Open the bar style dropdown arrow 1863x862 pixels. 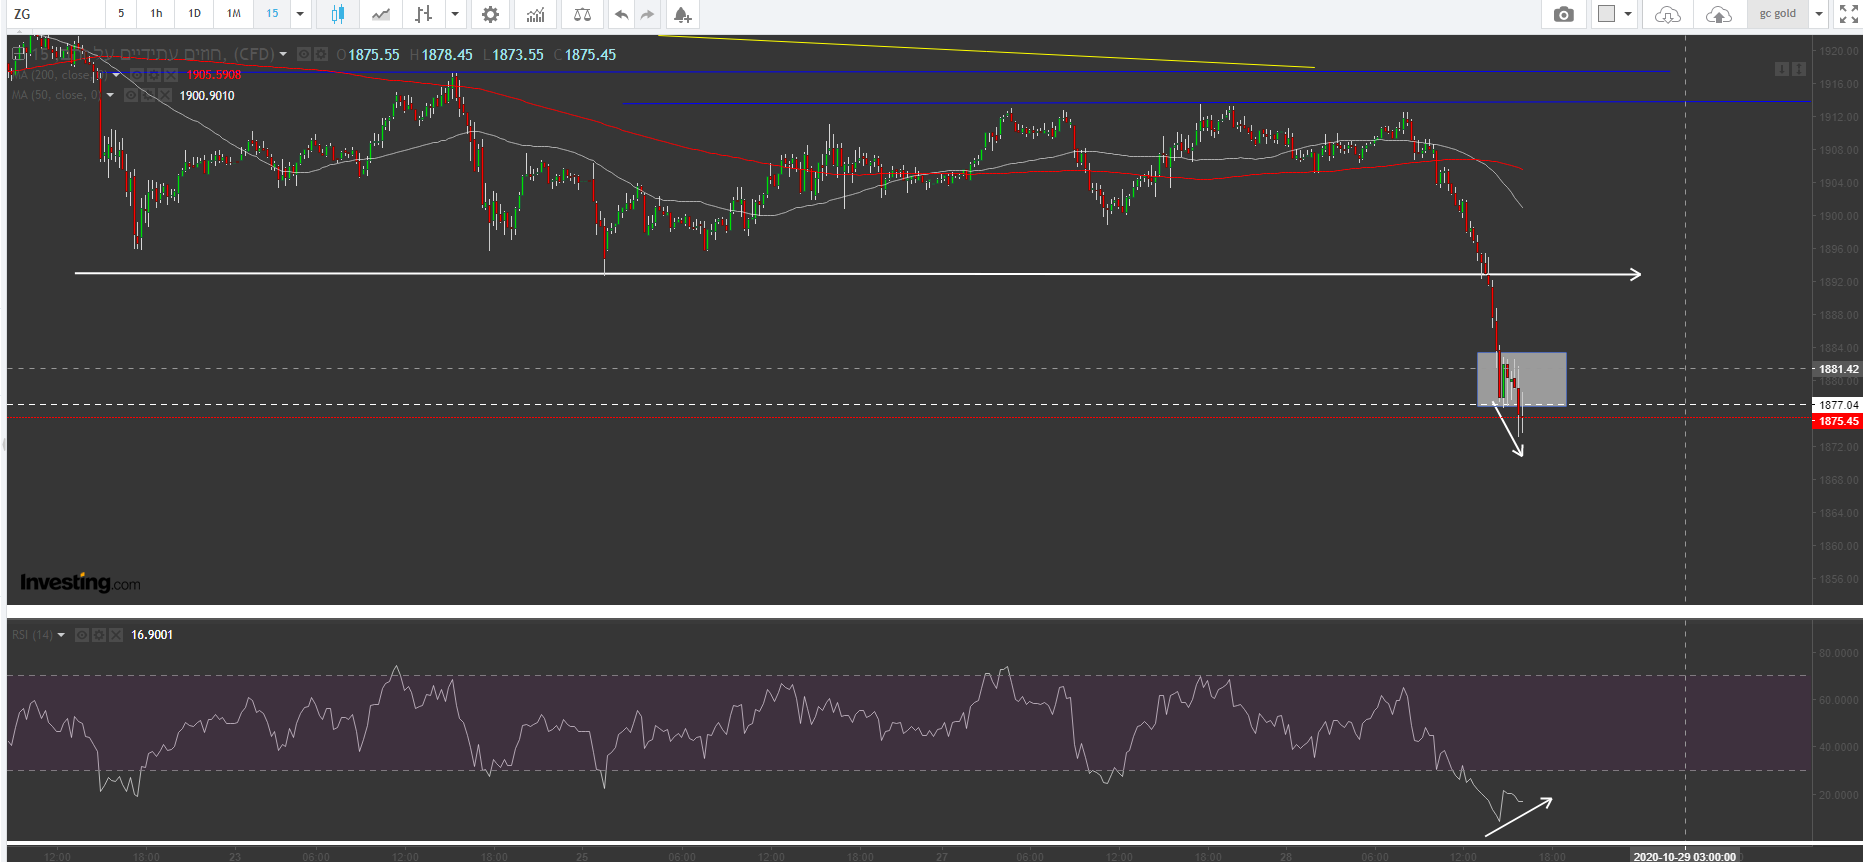click(455, 14)
